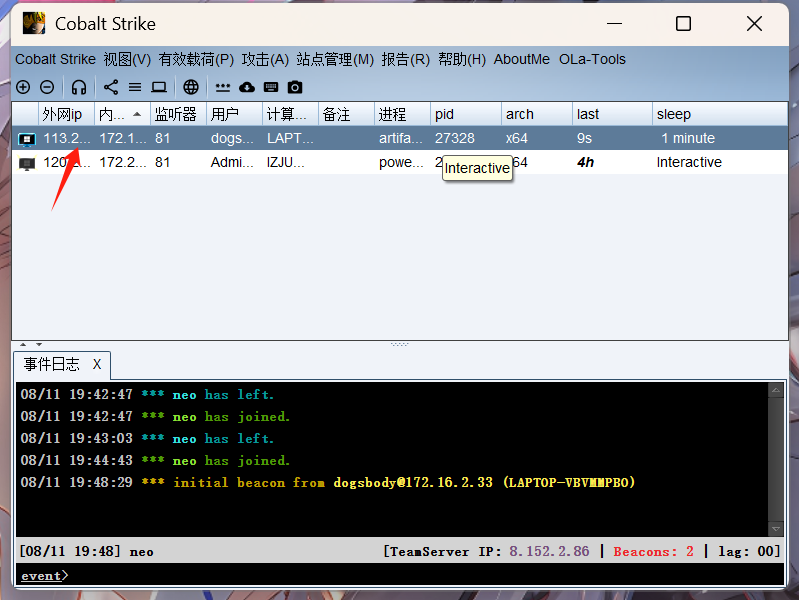Open the OLa-Tools menu
Screen dimensions: 799x600
(592, 59)
